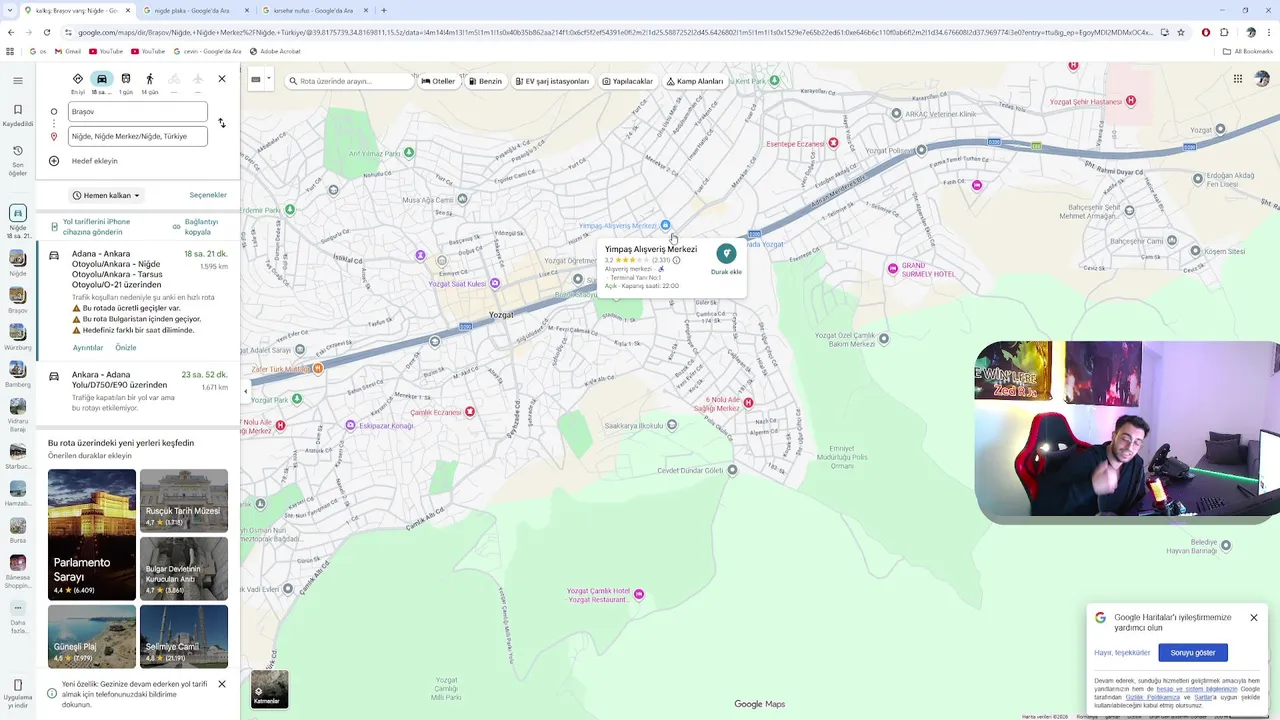Click Hayır, teşekkürler link
Image resolution: width=1280 pixels, height=720 pixels.
[1122, 653]
